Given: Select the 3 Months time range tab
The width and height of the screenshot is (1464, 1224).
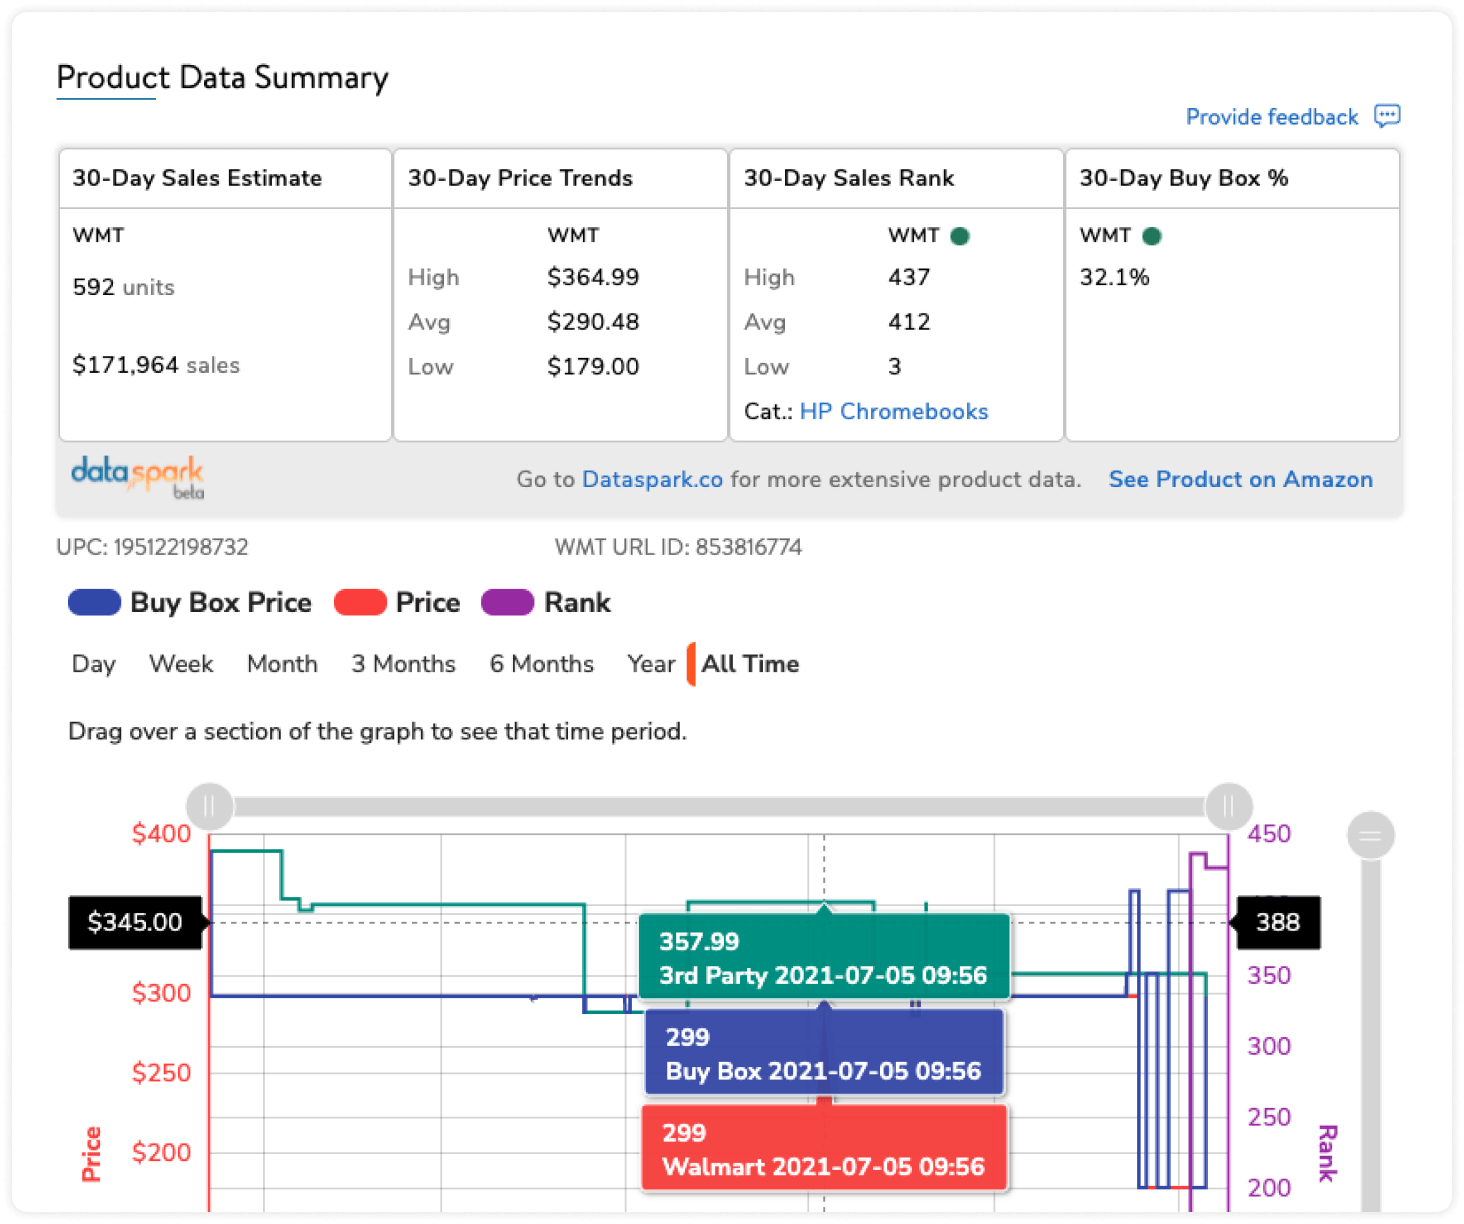Looking at the screenshot, I should pyautogui.click(x=403, y=664).
